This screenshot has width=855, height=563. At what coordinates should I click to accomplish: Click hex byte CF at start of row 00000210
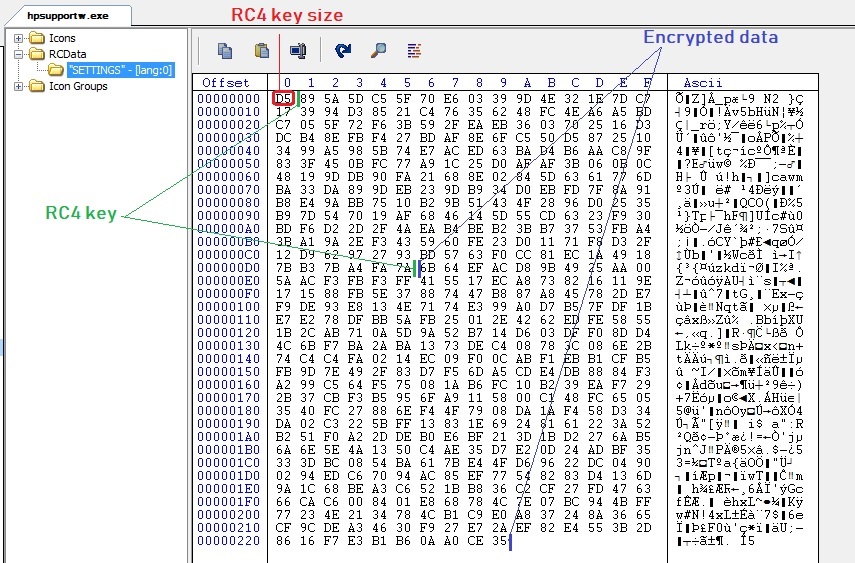284,528
